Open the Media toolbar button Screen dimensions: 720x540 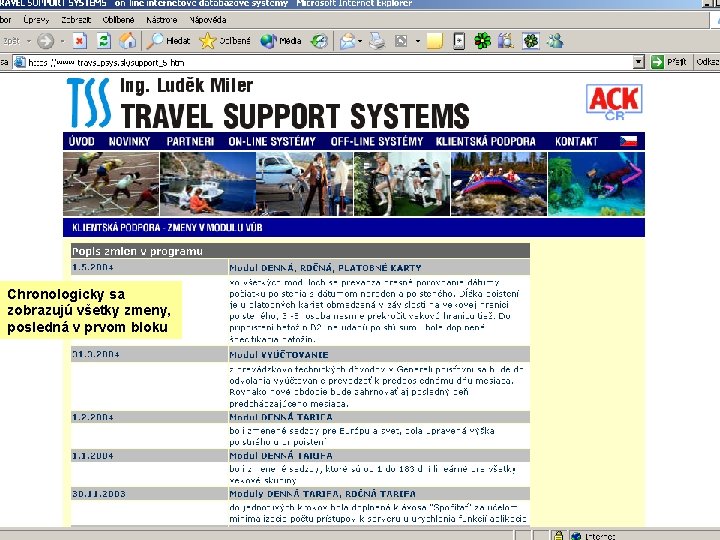pyautogui.click(x=281, y=41)
